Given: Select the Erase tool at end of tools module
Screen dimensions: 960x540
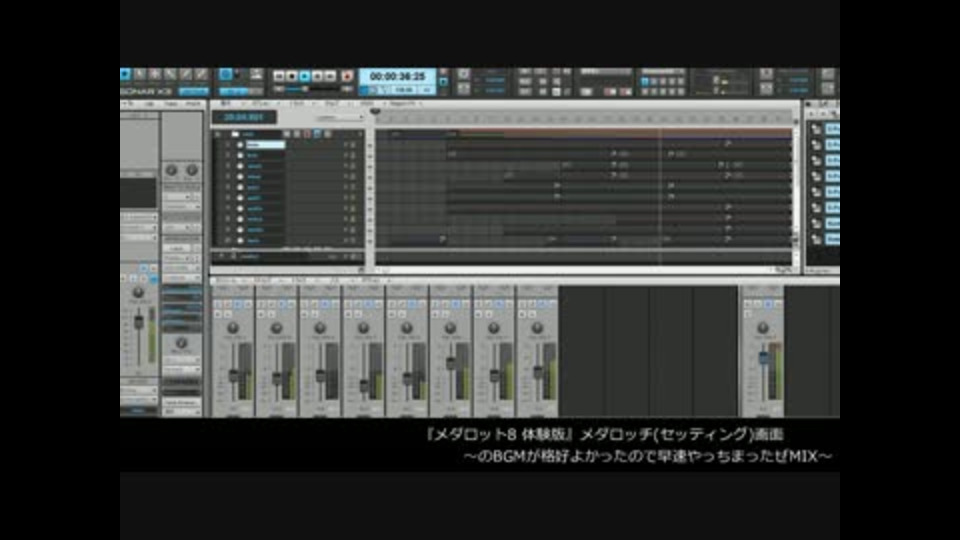Looking at the screenshot, I should [201, 75].
